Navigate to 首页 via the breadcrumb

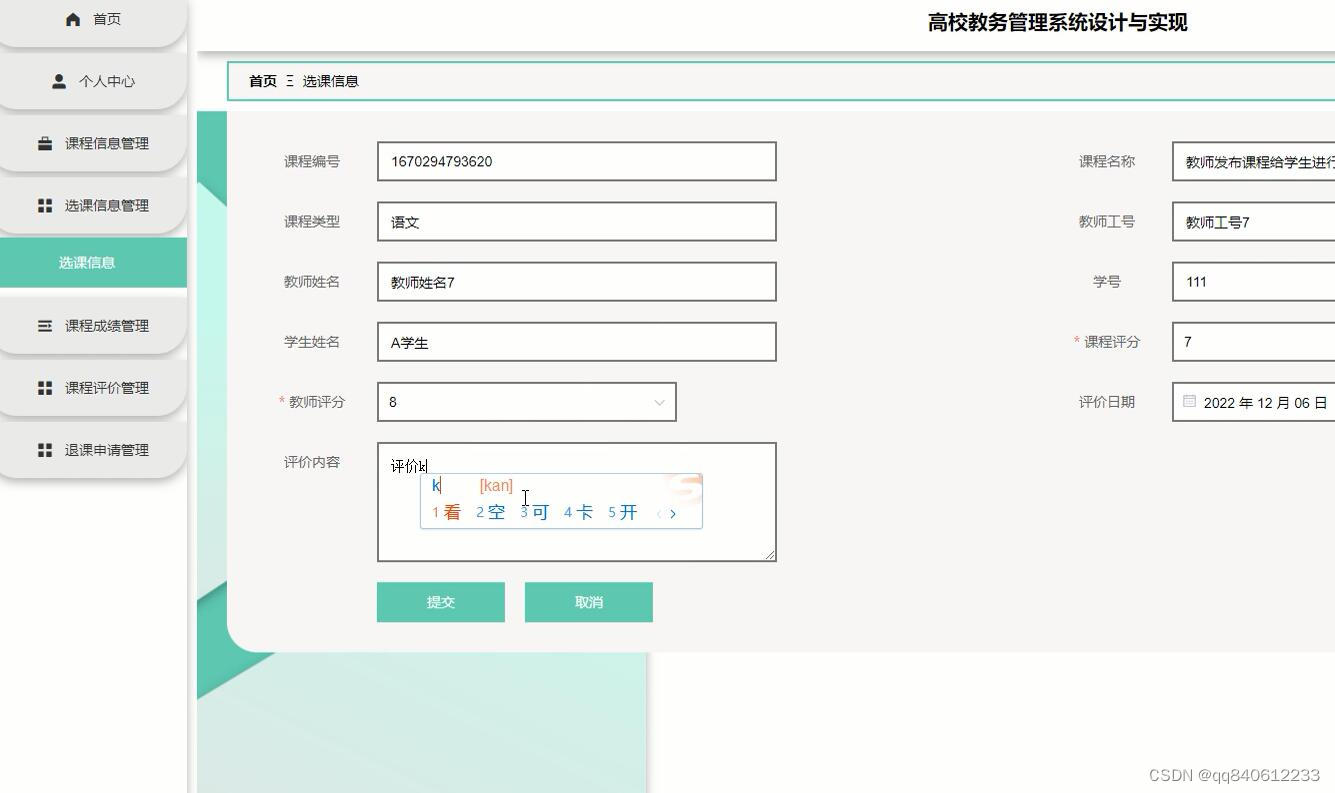[x=262, y=81]
